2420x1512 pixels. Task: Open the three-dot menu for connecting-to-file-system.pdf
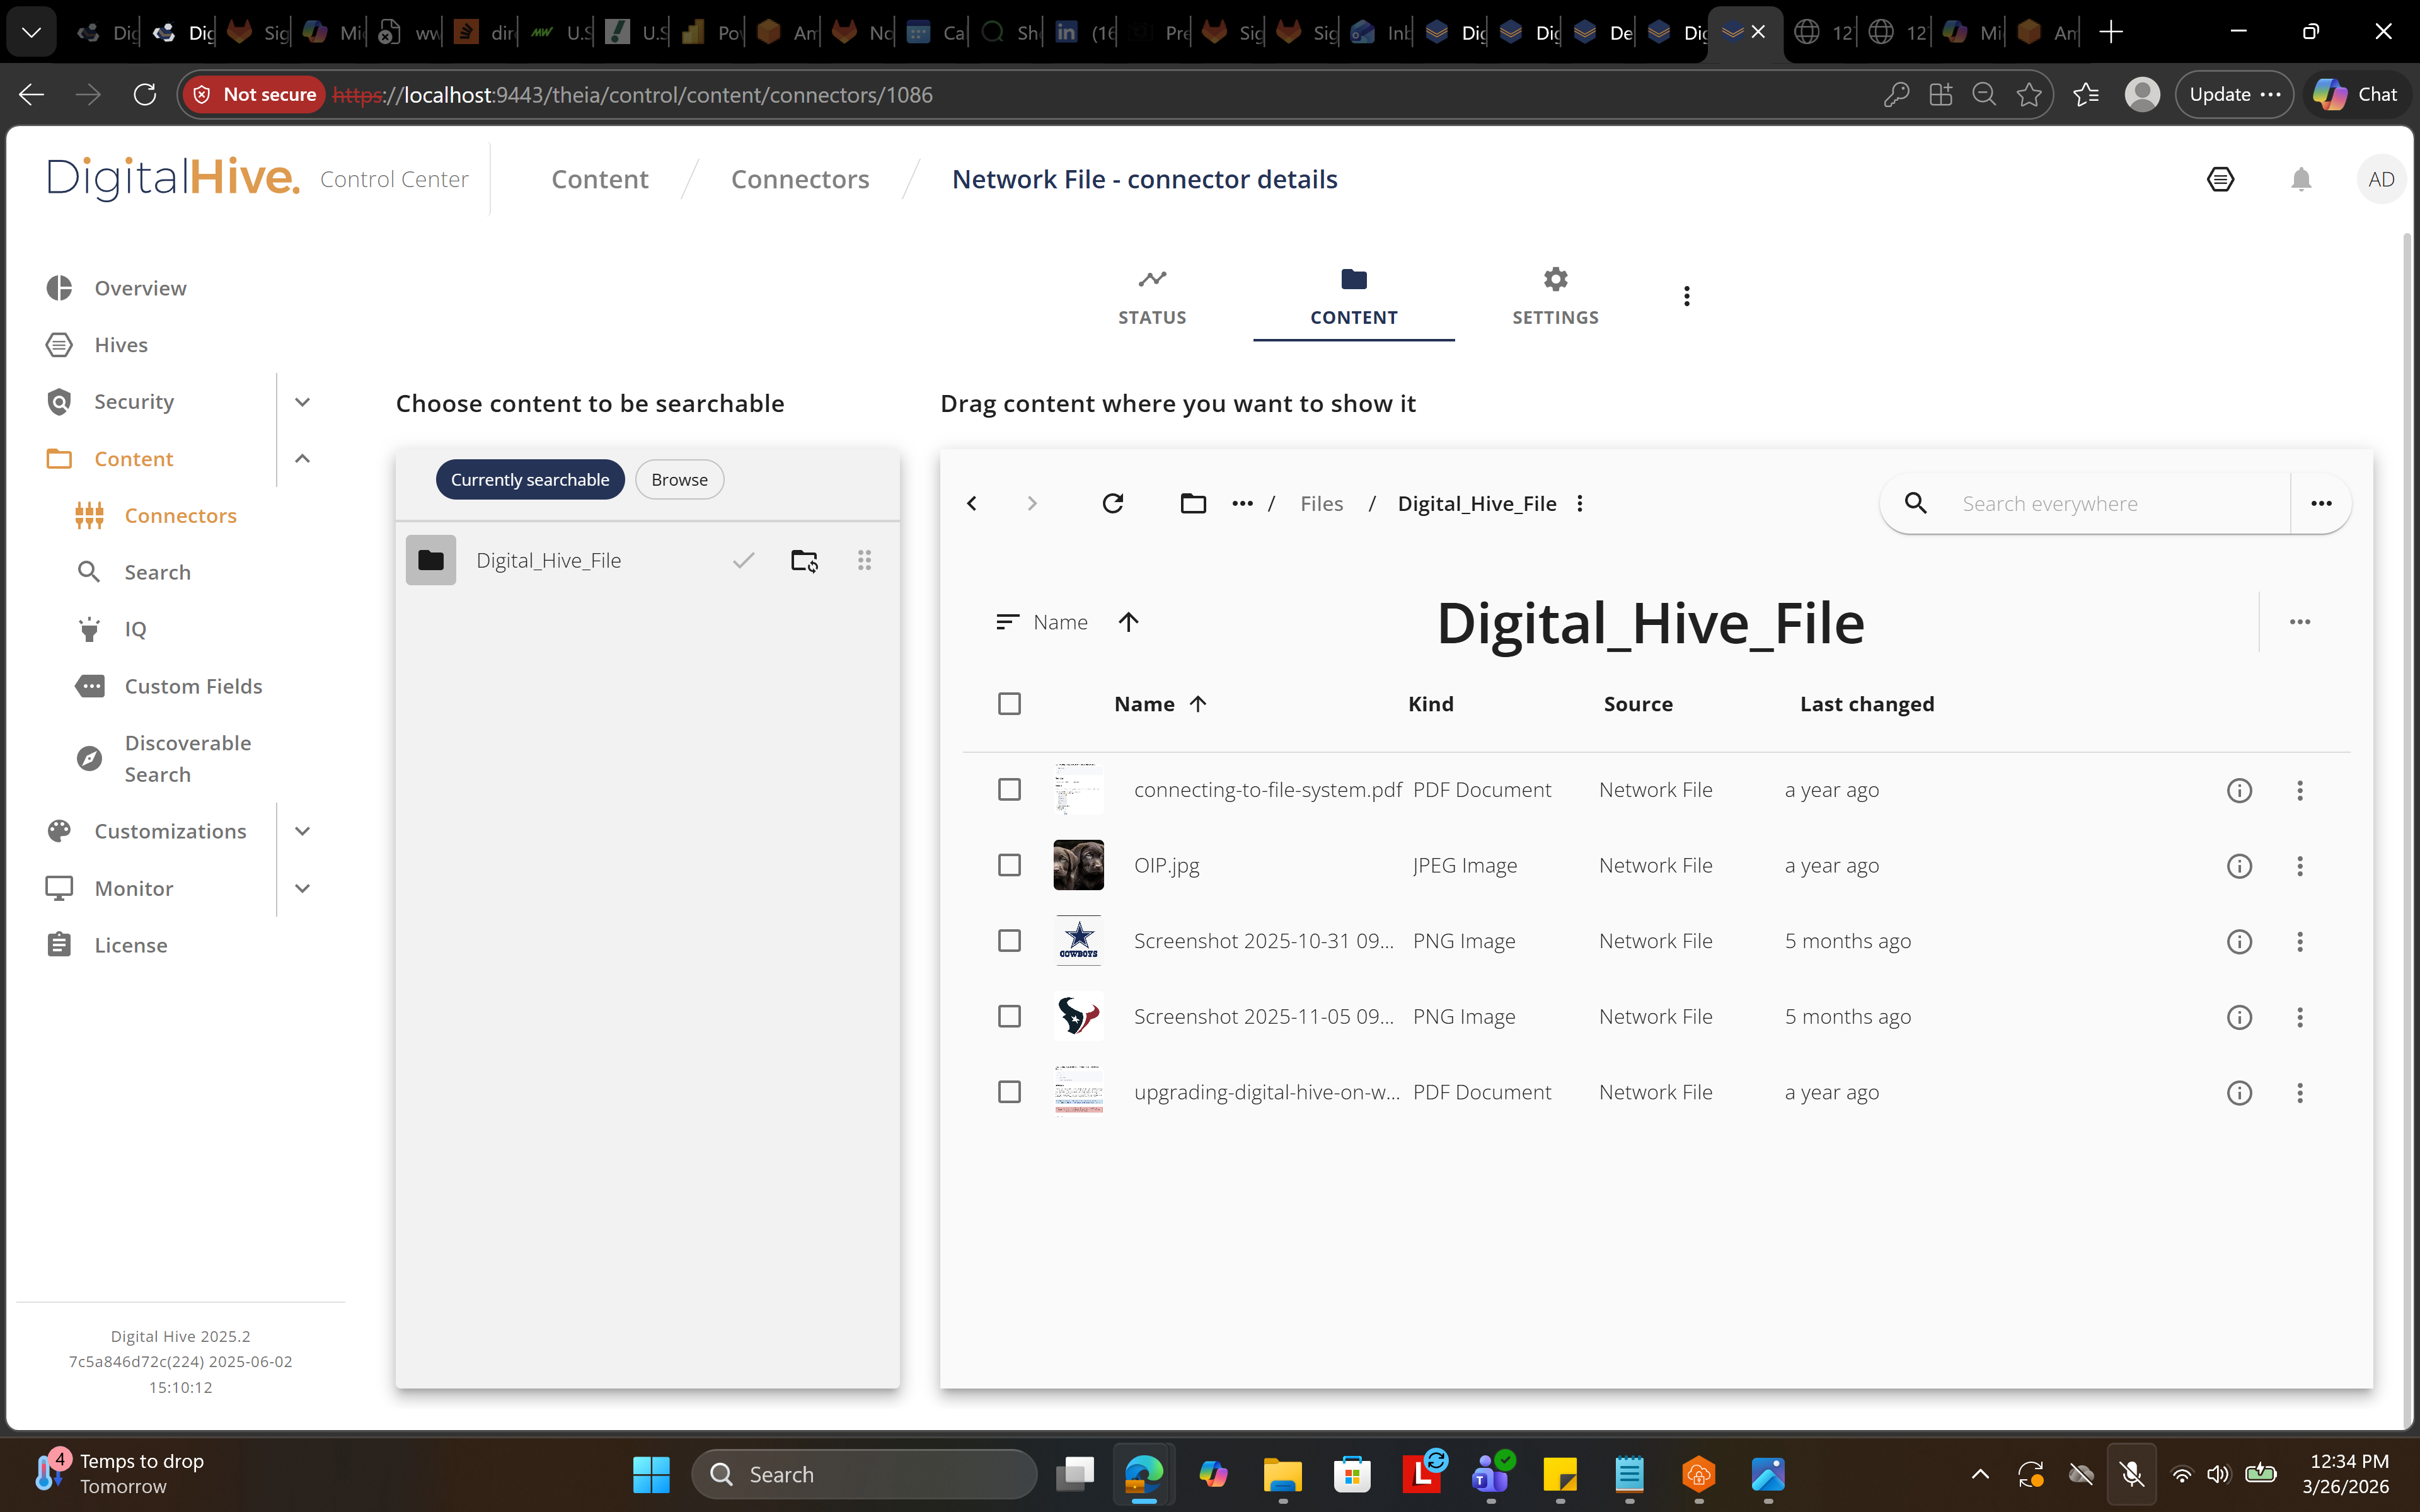click(2300, 791)
